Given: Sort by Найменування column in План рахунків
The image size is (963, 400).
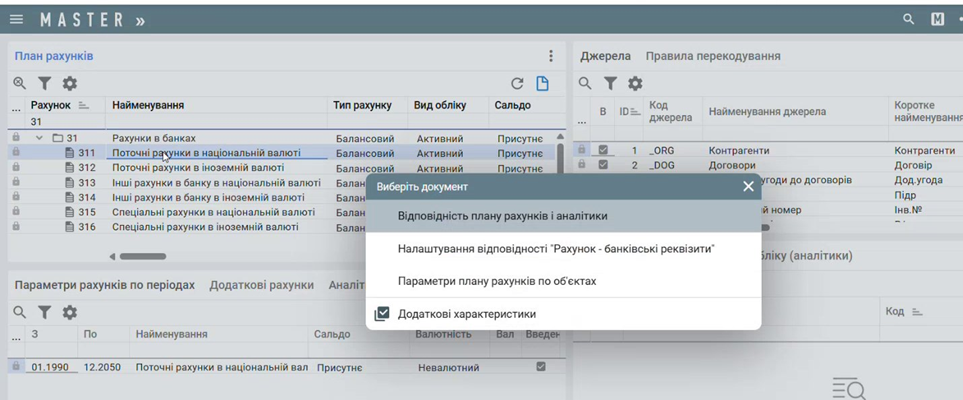Looking at the screenshot, I should 148,106.
